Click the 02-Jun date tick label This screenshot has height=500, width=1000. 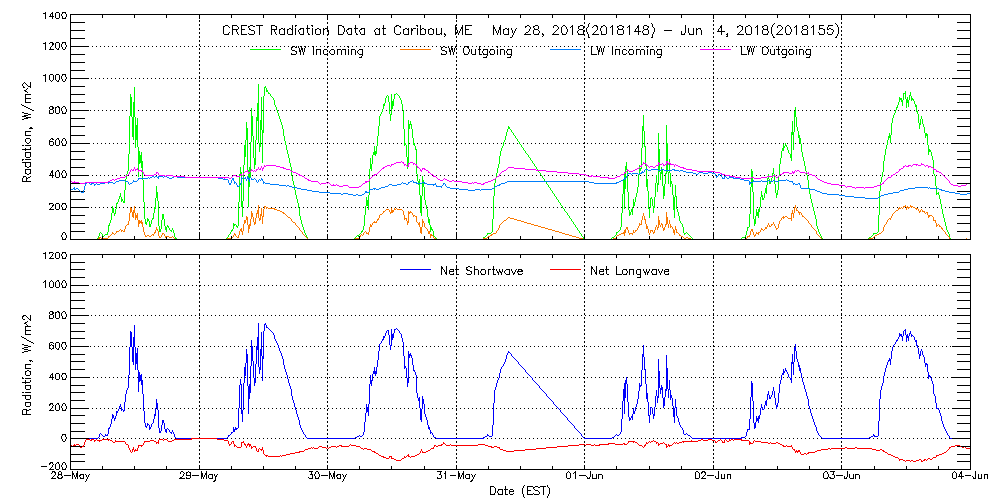[713, 476]
